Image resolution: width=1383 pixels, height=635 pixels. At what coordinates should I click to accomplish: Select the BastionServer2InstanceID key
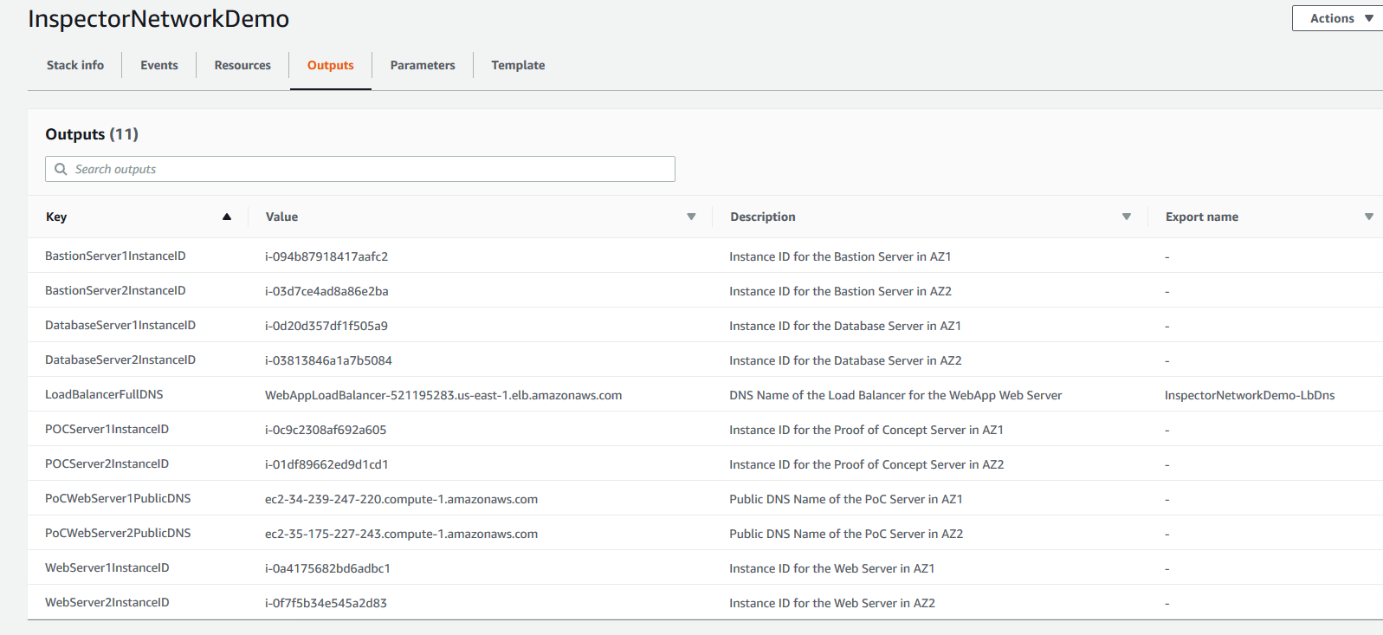click(x=115, y=291)
